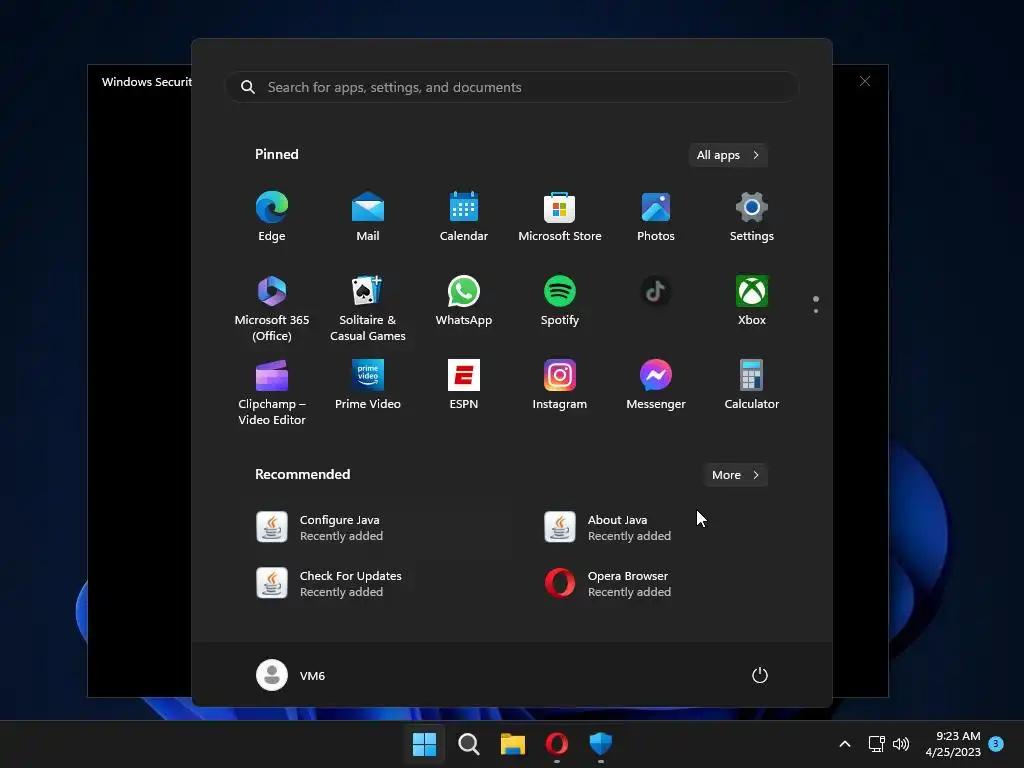Launch Prime Video
The height and width of the screenshot is (768, 1024).
tap(368, 385)
